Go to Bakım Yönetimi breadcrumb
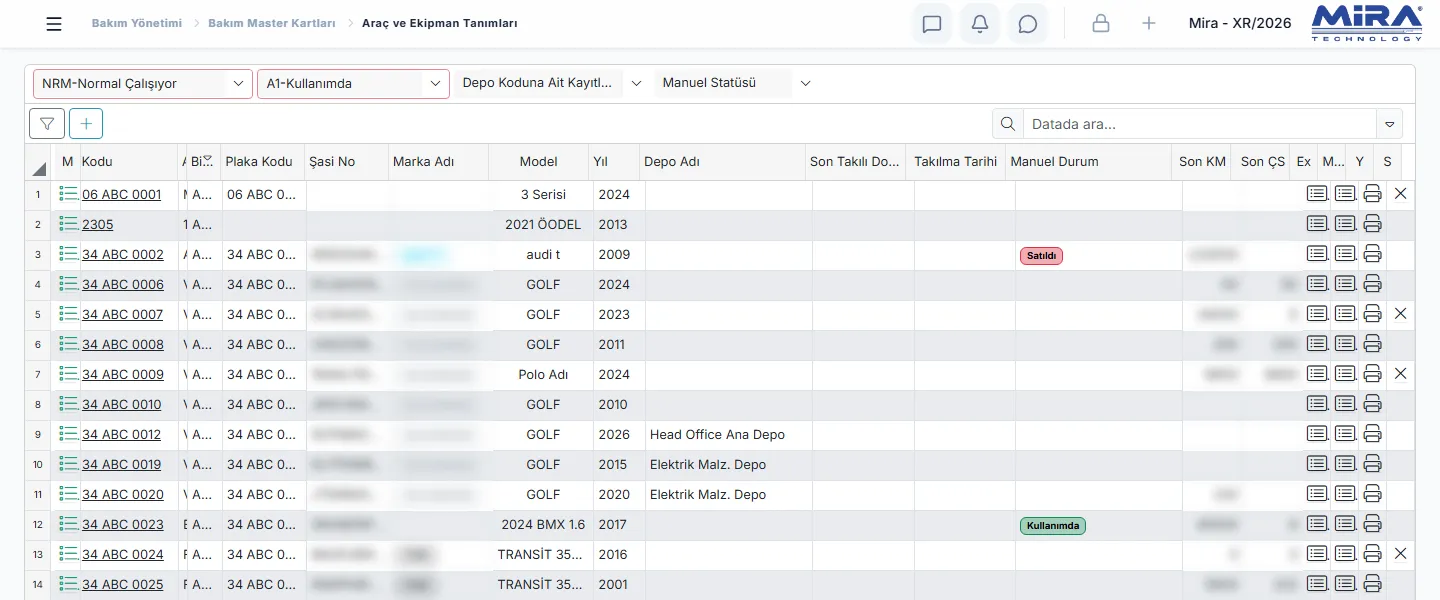 coord(137,23)
